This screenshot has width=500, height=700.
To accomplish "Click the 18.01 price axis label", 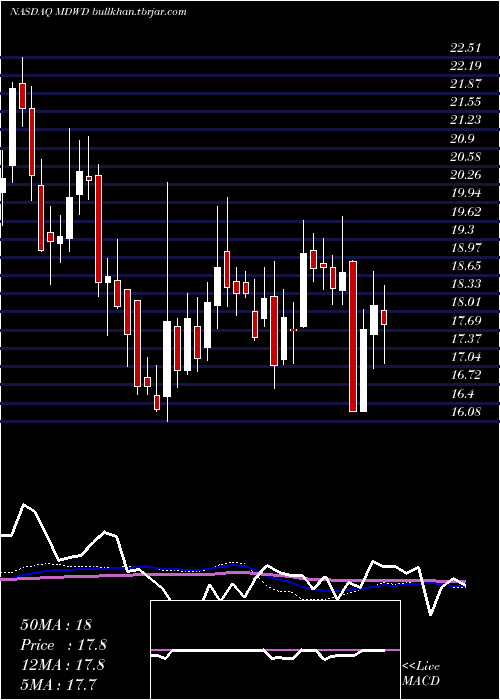I will click(x=466, y=301).
